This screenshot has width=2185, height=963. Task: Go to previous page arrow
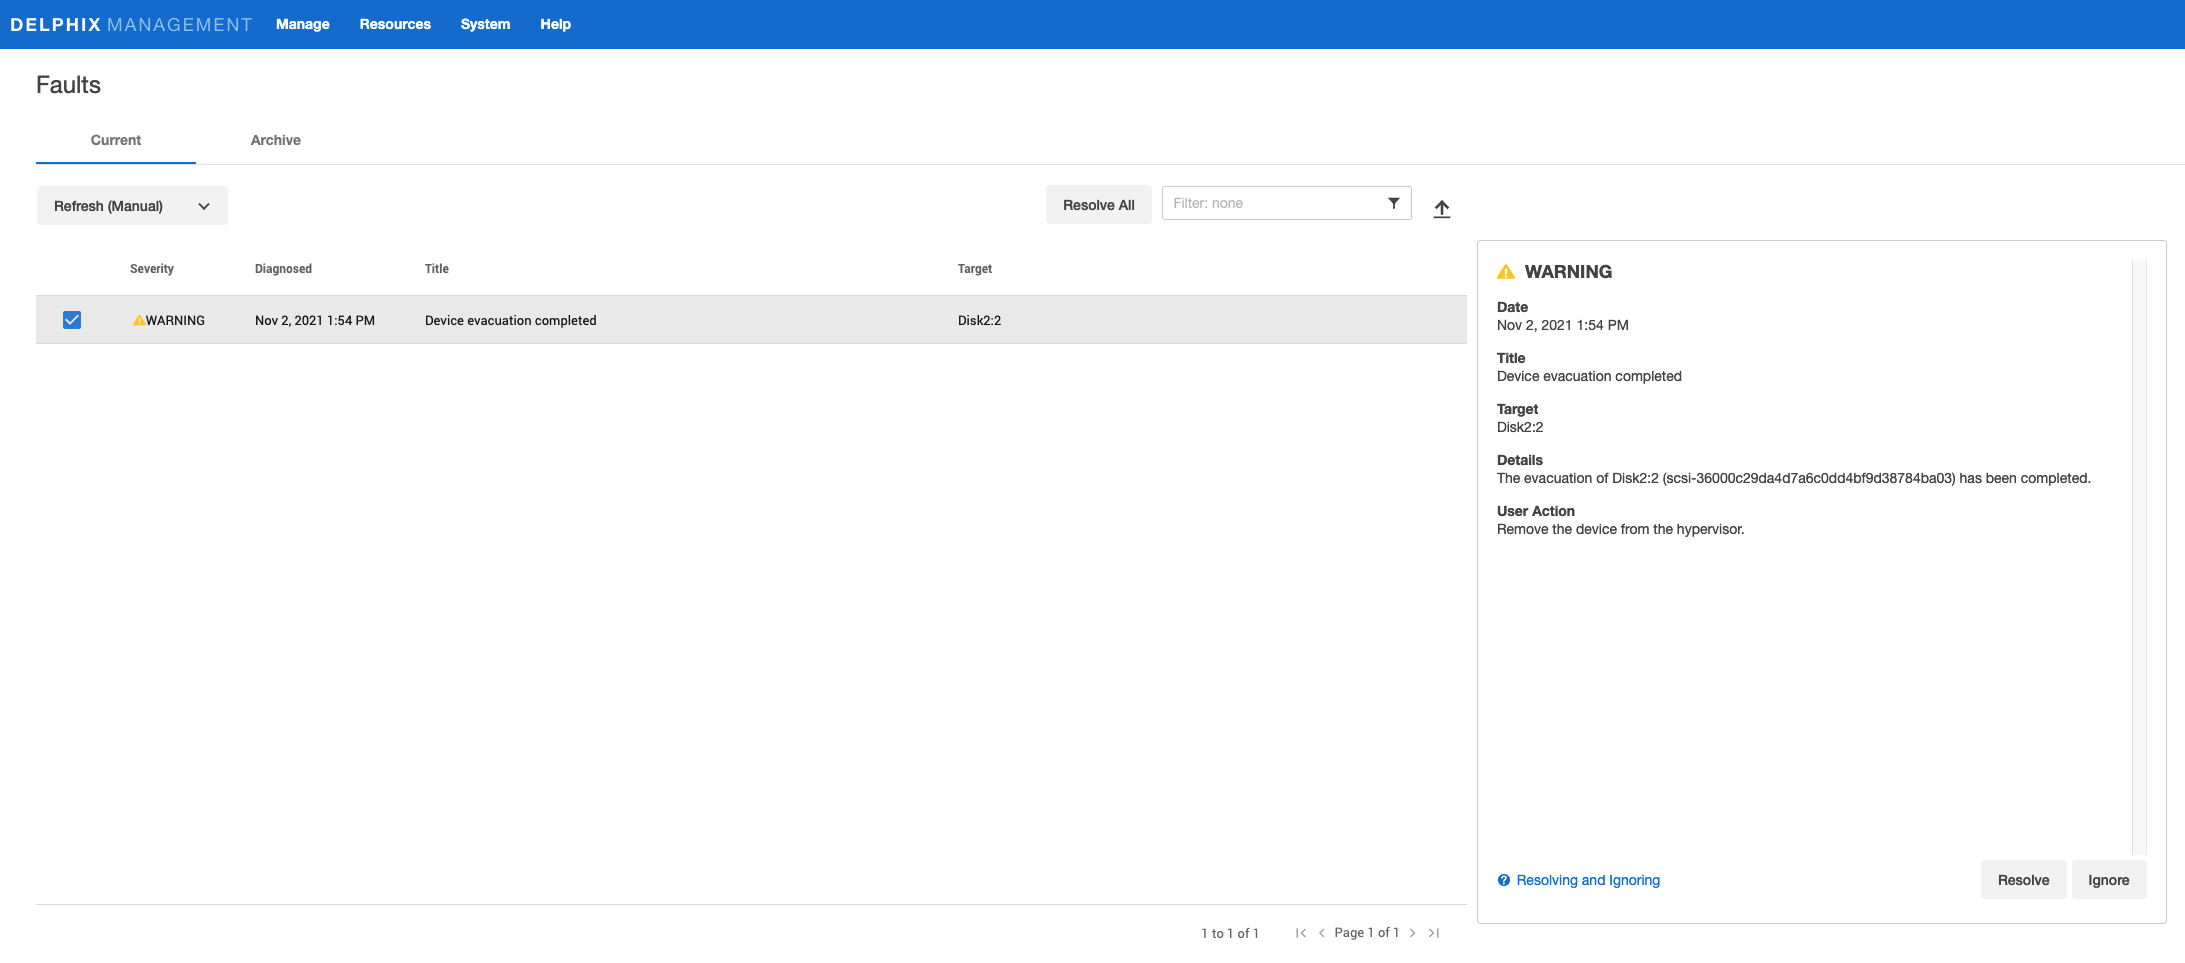pos(1321,933)
